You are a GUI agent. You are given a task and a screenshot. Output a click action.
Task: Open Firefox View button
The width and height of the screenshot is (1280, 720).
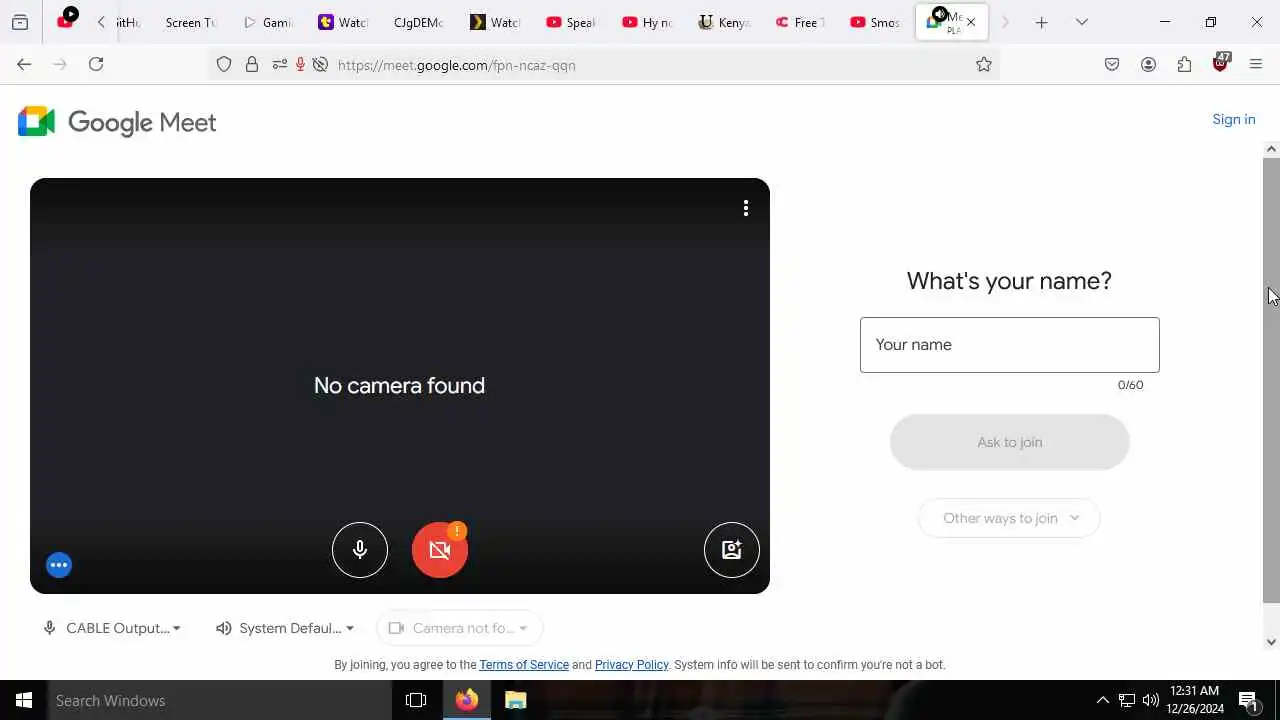click(x=20, y=22)
